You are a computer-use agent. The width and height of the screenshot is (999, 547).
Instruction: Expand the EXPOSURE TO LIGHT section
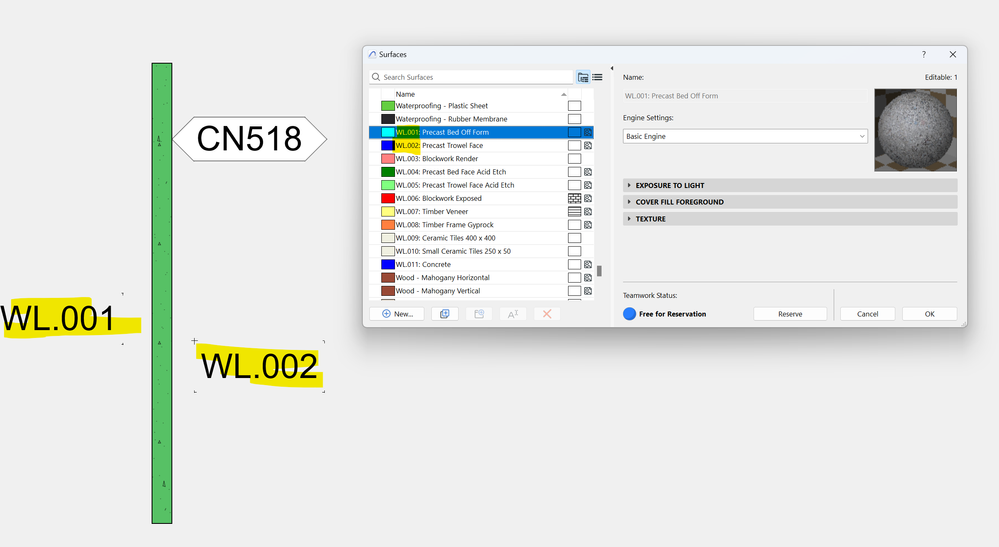point(790,185)
